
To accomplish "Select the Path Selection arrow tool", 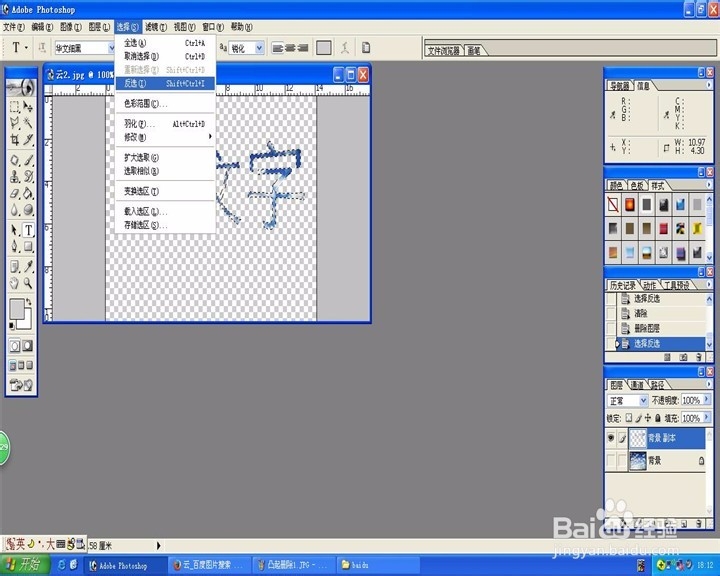I will [x=15, y=230].
